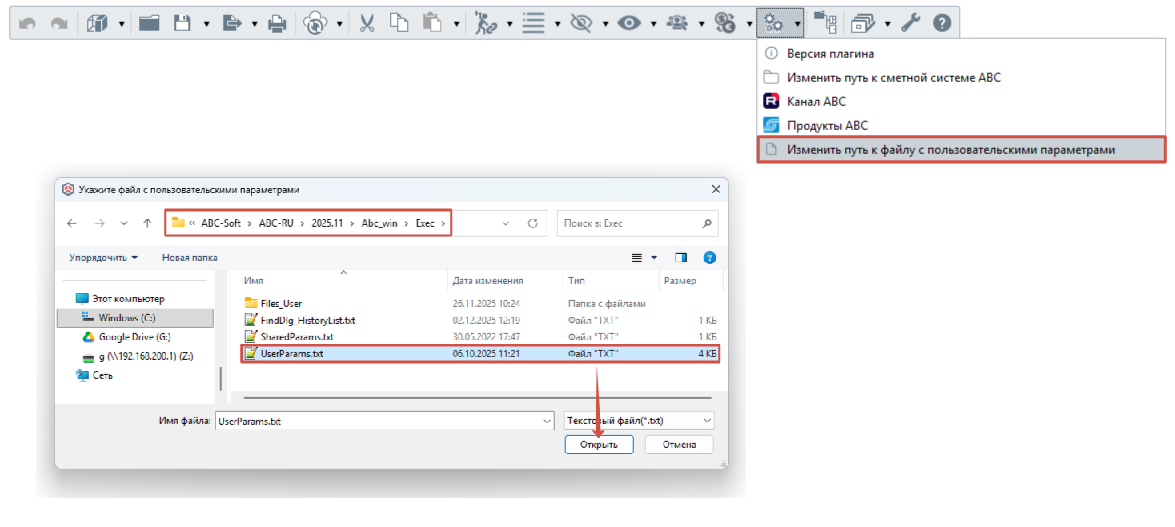Click the copy pages icon
This screenshot has width=1175, height=527.
(399, 24)
